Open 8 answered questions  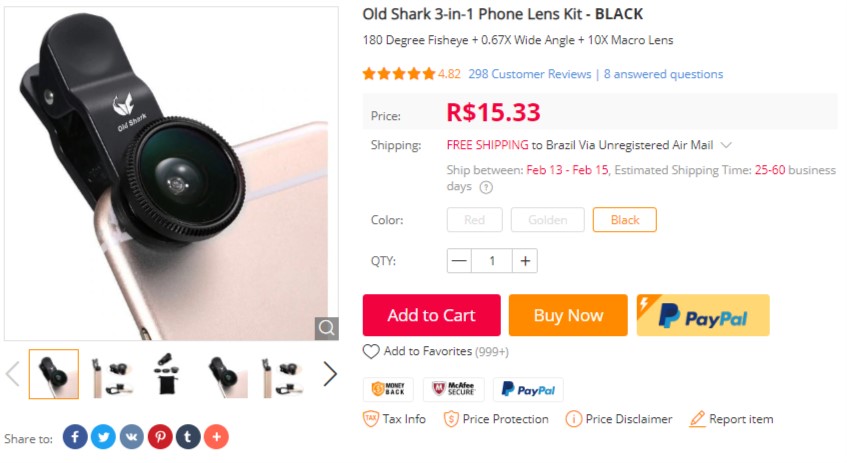pos(663,74)
